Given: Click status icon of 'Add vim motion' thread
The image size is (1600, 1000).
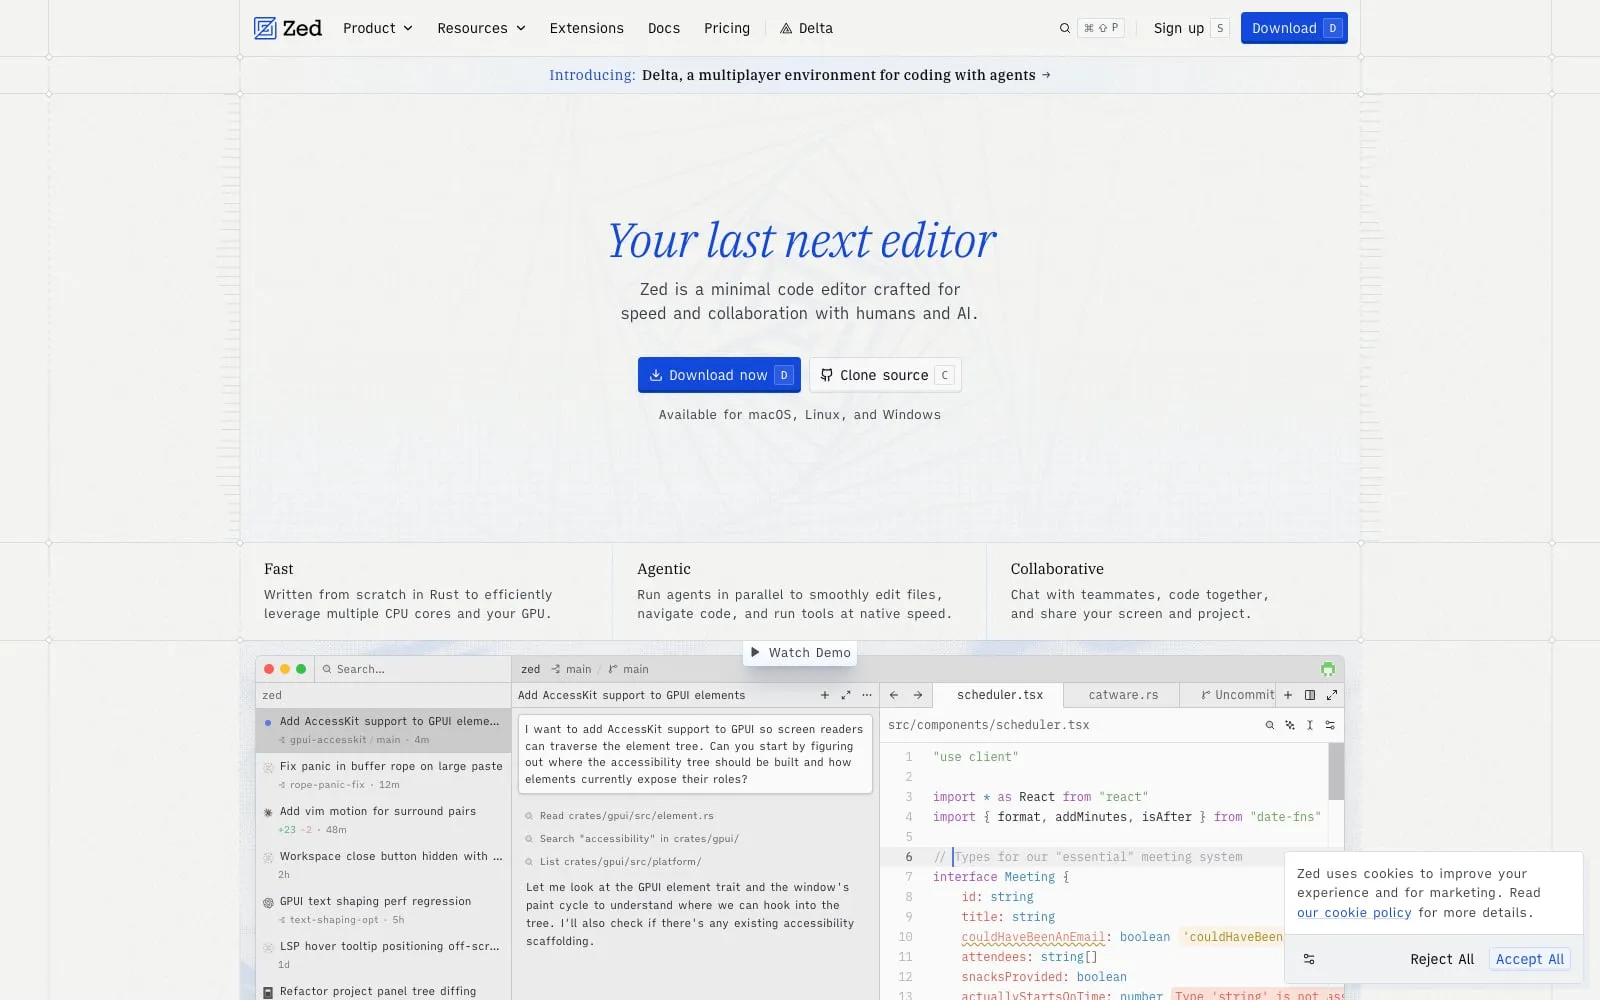Looking at the screenshot, I should (268, 812).
